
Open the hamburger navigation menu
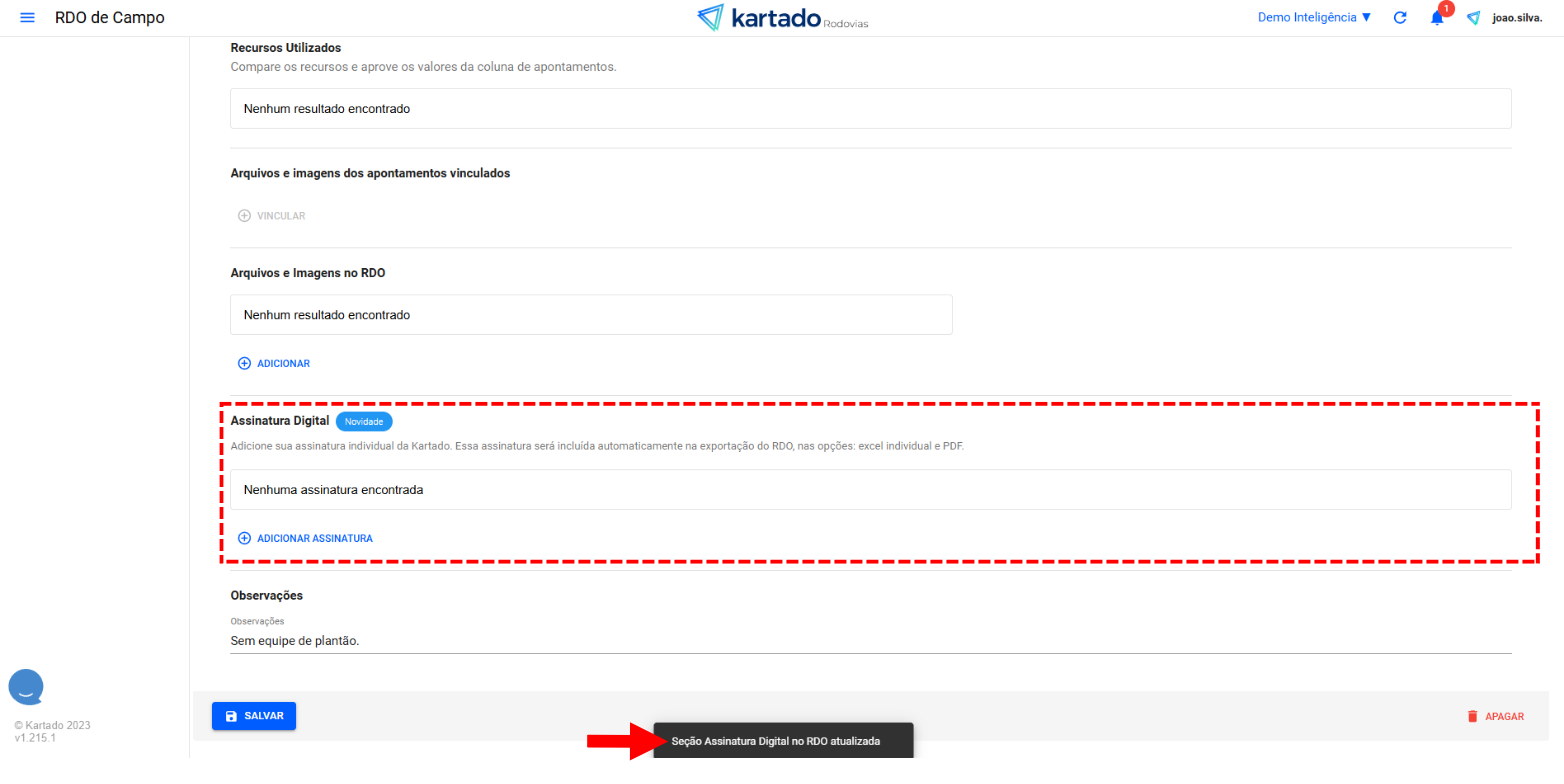pos(27,18)
